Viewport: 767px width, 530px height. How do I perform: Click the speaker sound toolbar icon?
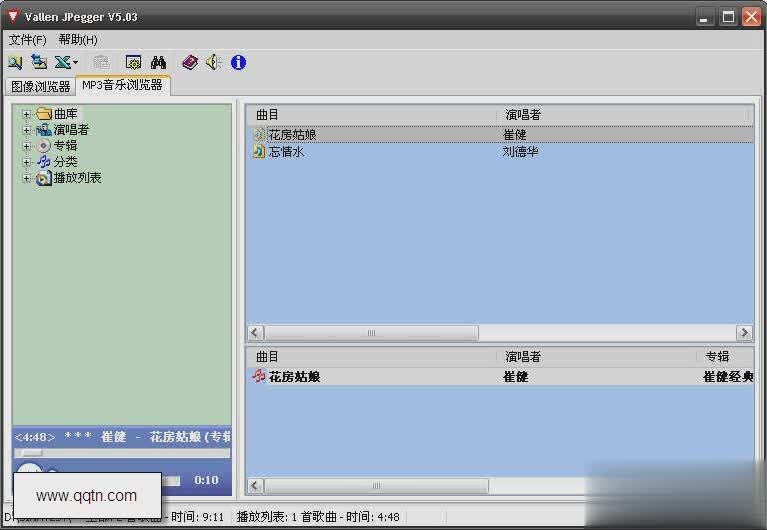pos(214,62)
